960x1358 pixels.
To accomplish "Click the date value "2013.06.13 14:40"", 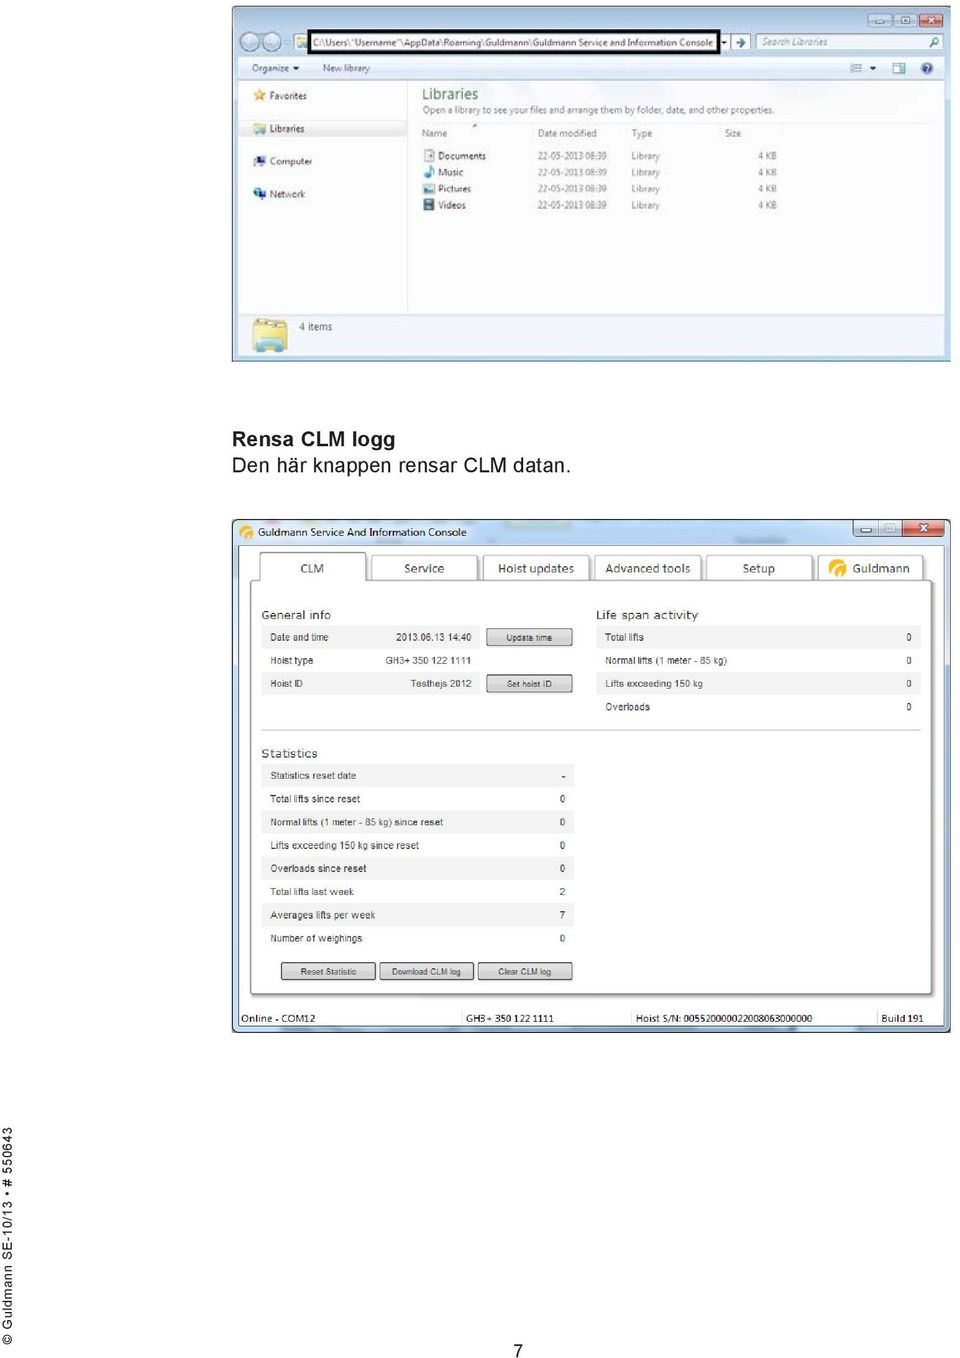I will [x=433, y=637].
